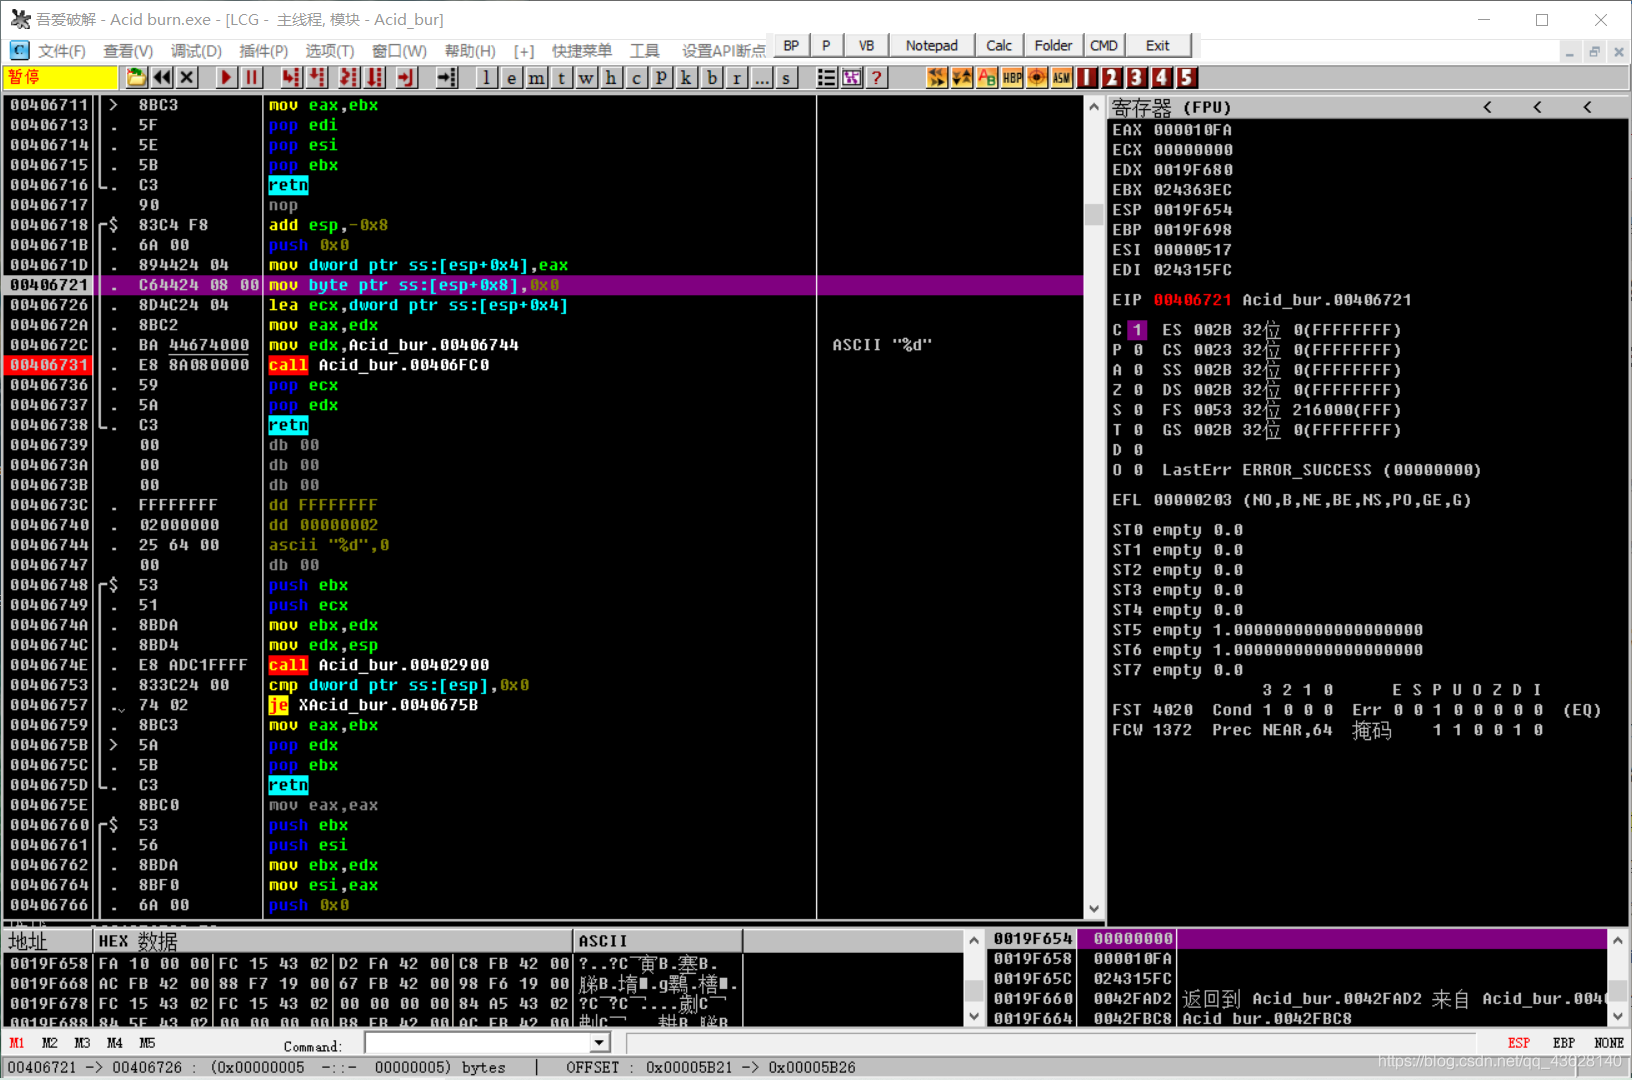This screenshot has width=1632, height=1080.
Task: Click the ASM plugin toolbar icon
Action: tap(1062, 78)
